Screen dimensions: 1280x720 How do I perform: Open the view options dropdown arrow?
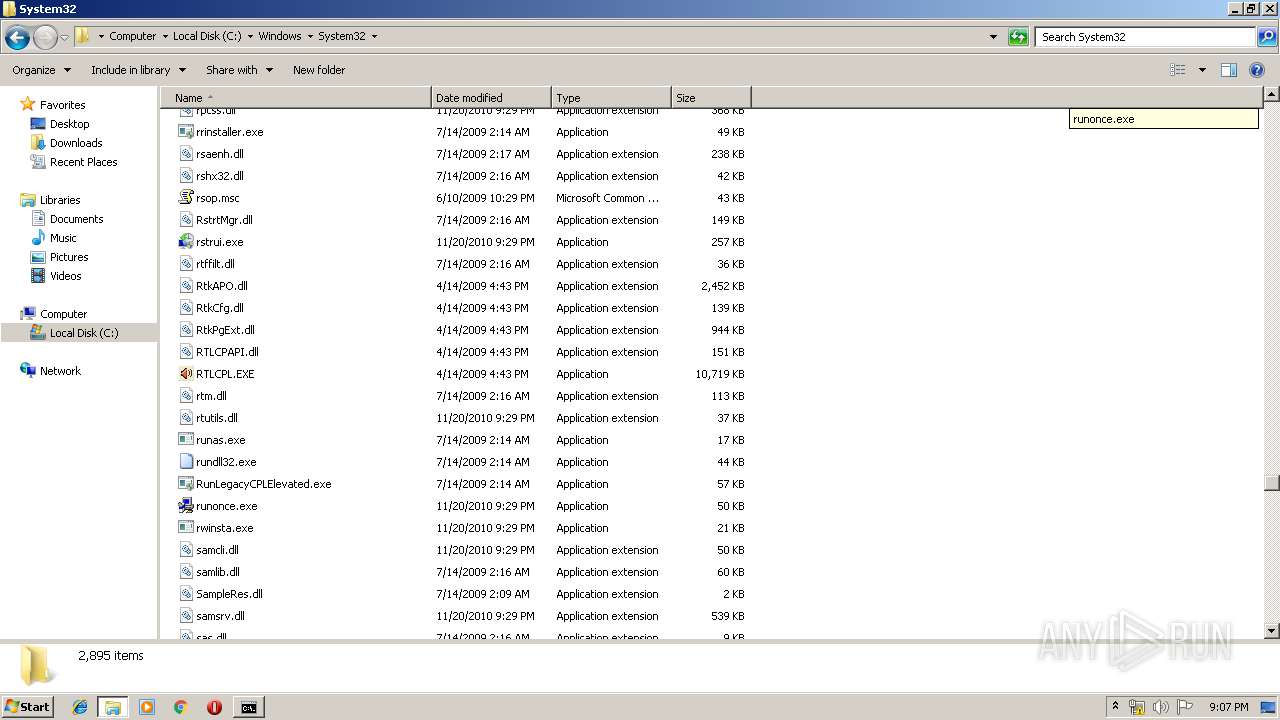click(x=1202, y=70)
